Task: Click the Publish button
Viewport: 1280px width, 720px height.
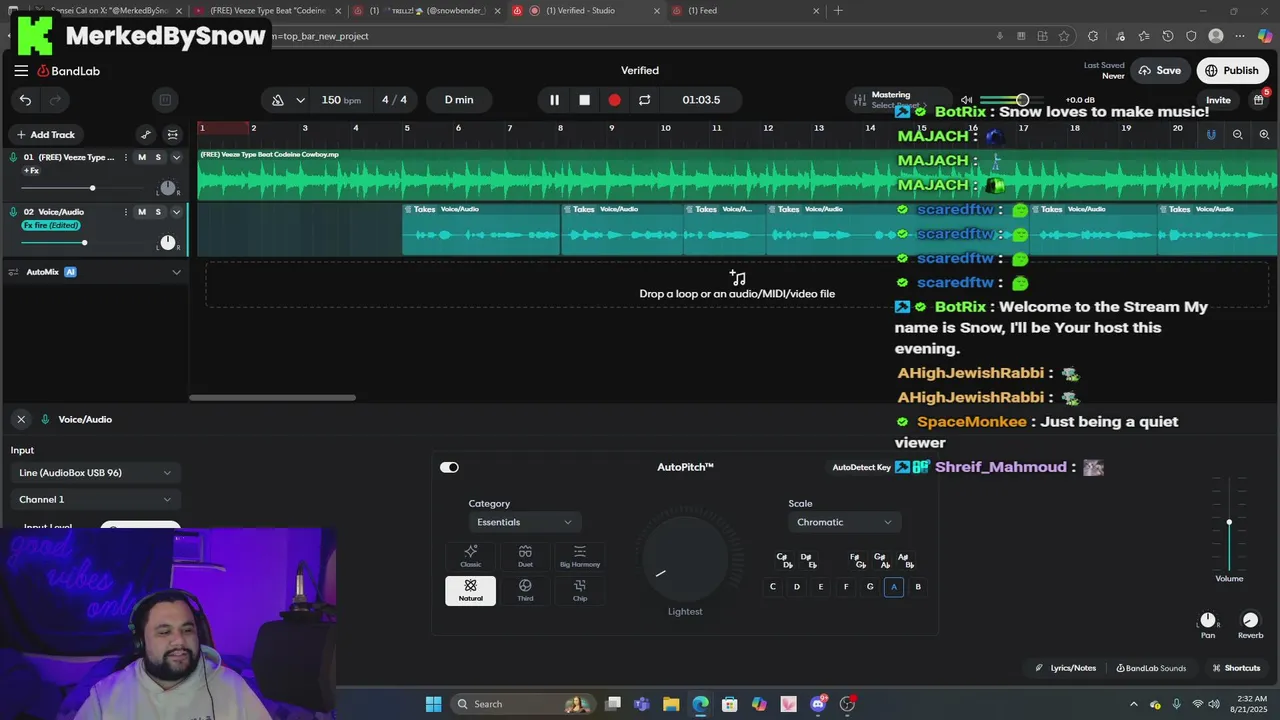Action: click(1232, 71)
